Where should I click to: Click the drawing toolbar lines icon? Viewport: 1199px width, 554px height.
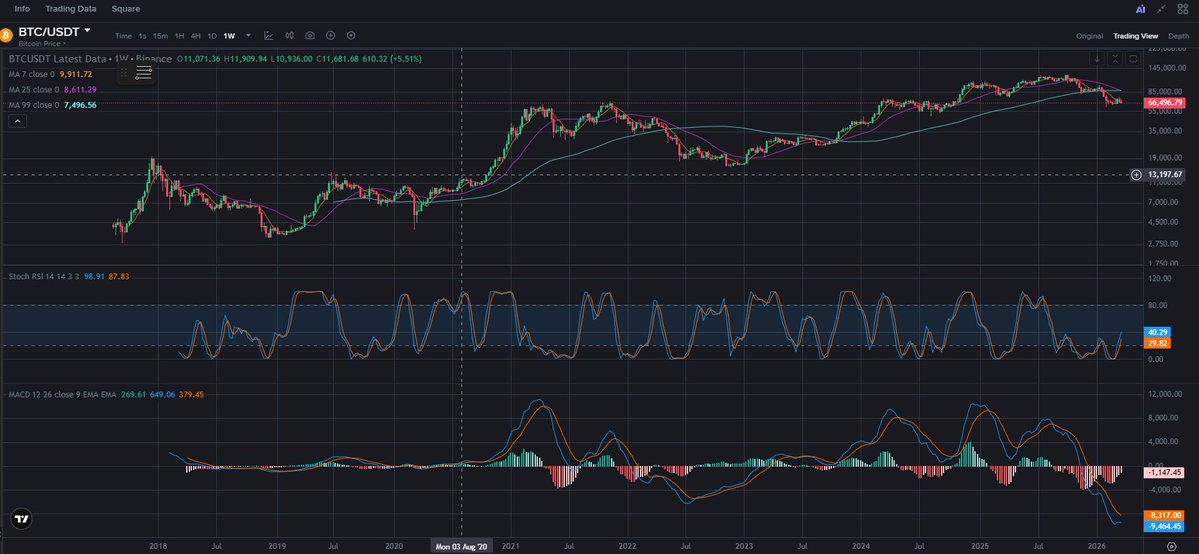(144, 73)
